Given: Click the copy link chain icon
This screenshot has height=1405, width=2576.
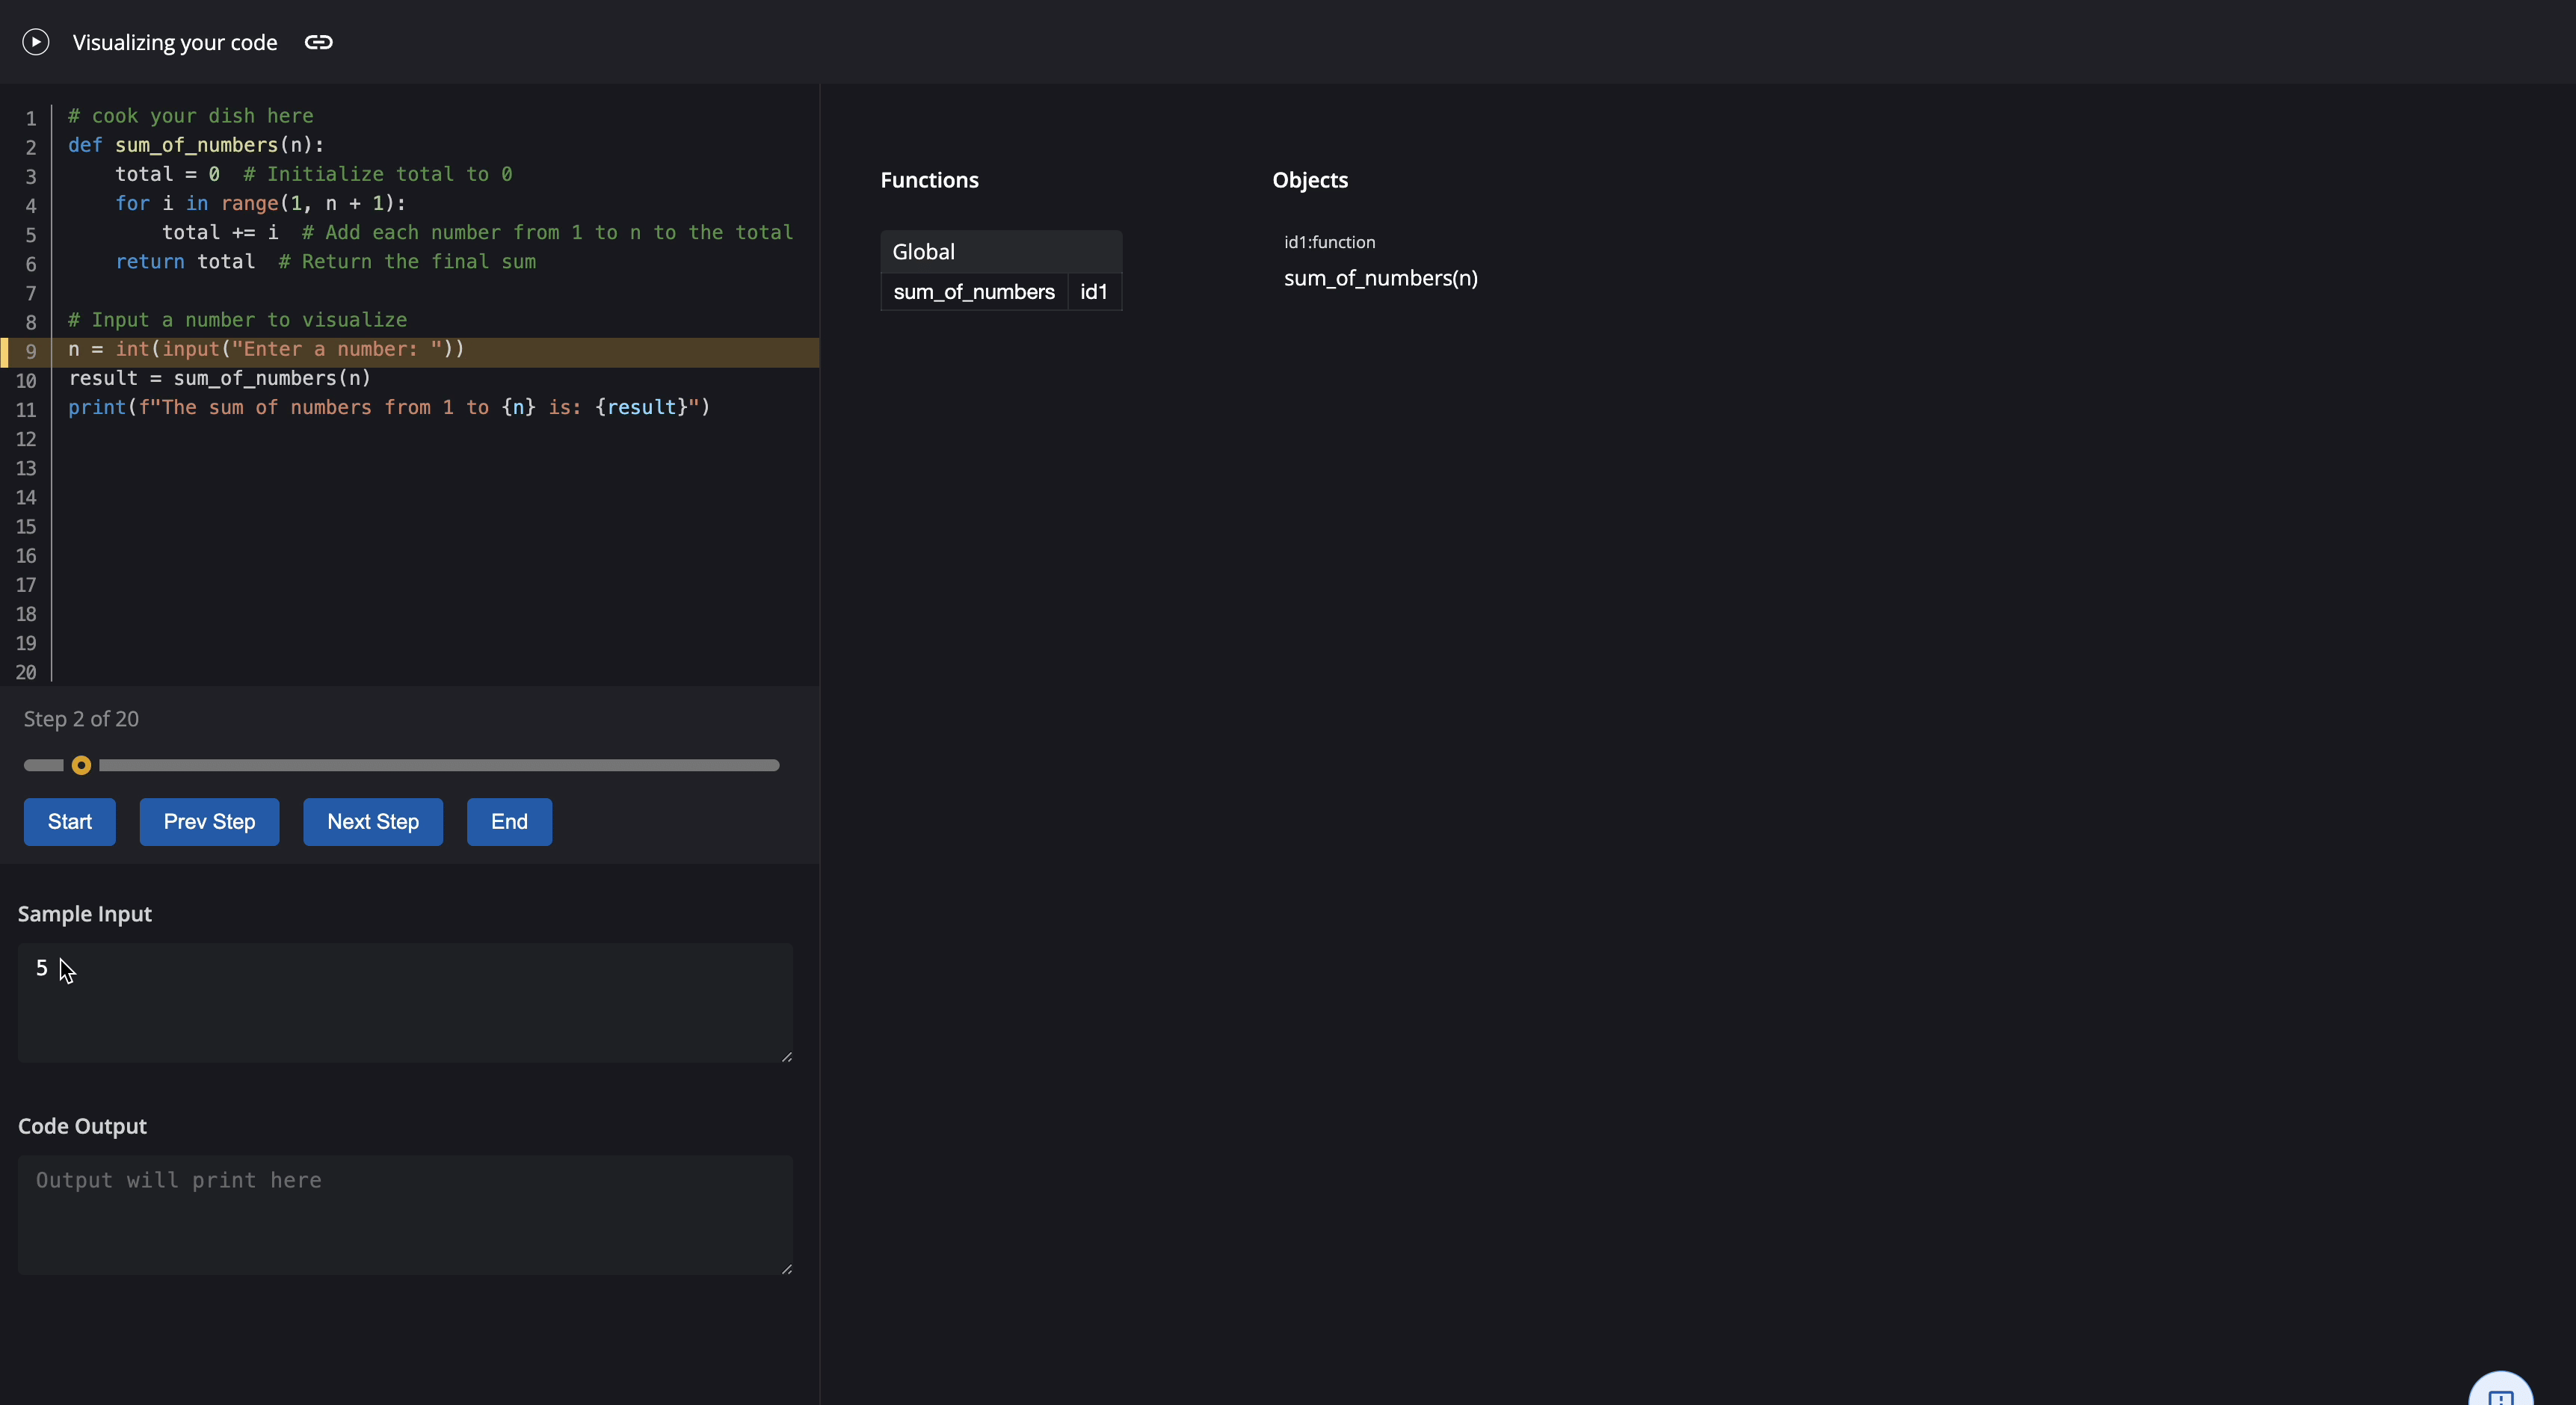Looking at the screenshot, I should tap(318, 42).
